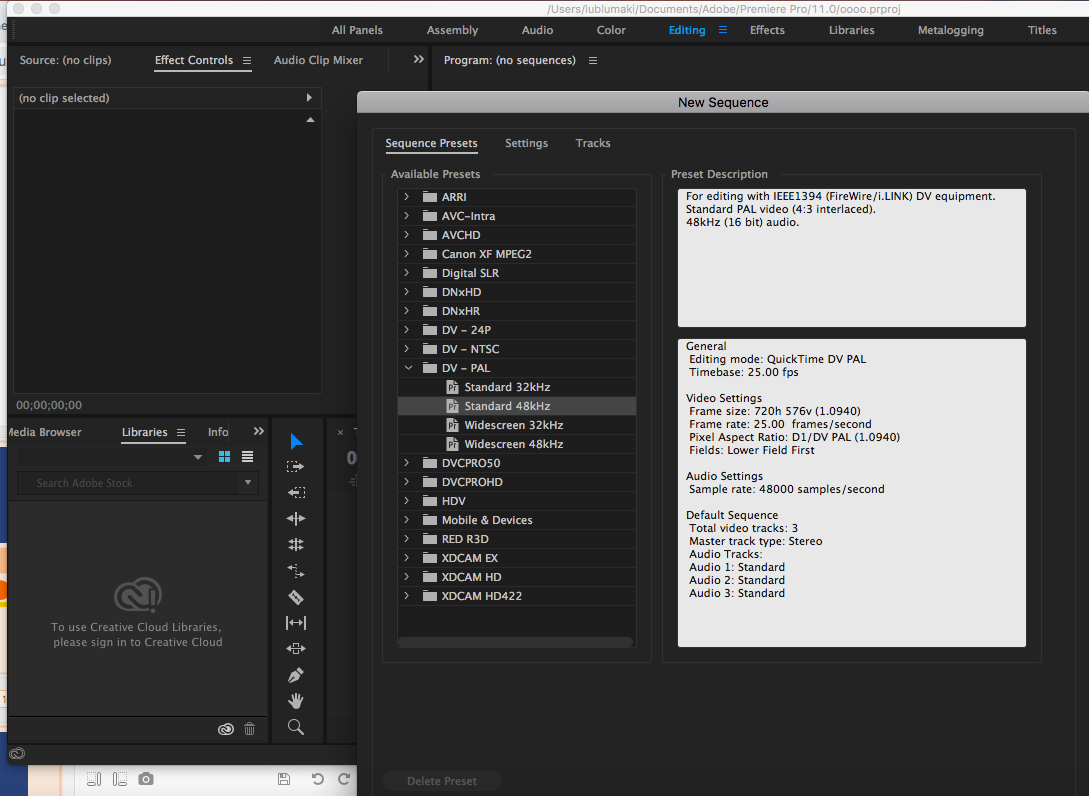The height and width of the screenshot is (796, 1089).
Task: Click the Delete Preset button
Action: 442,781
